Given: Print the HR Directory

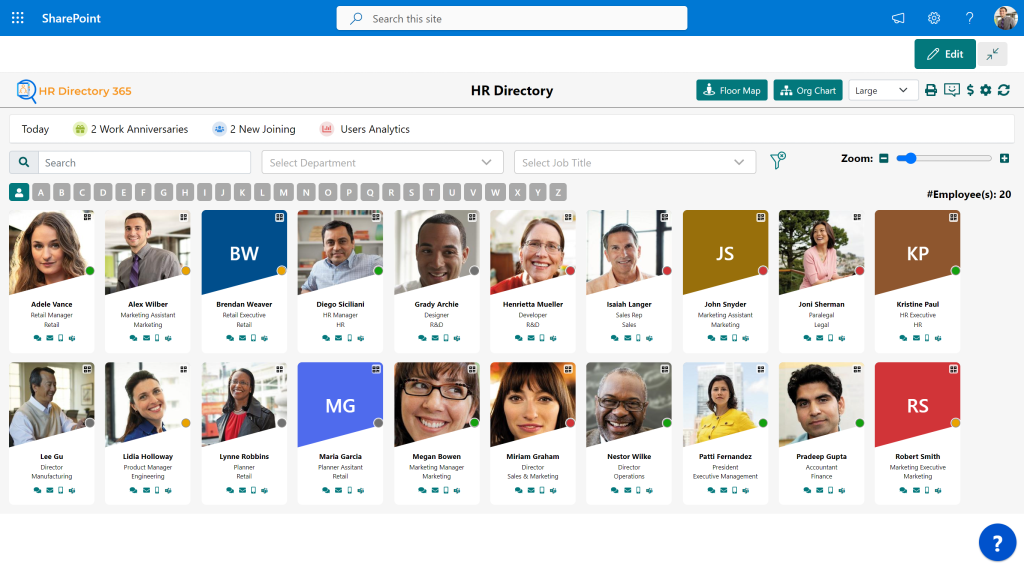Looking at the screenshot, I should (x=931, y=89).
